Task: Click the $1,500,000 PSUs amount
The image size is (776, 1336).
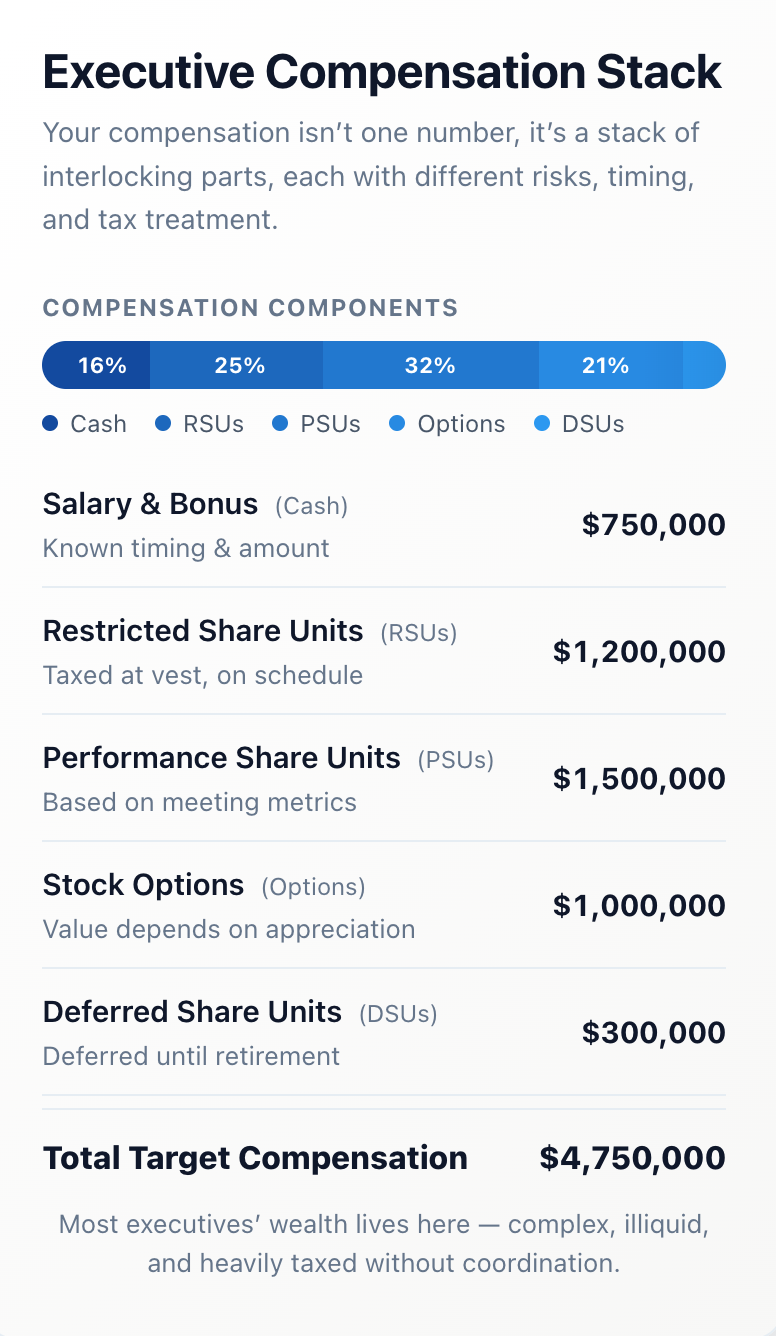Action: pos(639,779)
